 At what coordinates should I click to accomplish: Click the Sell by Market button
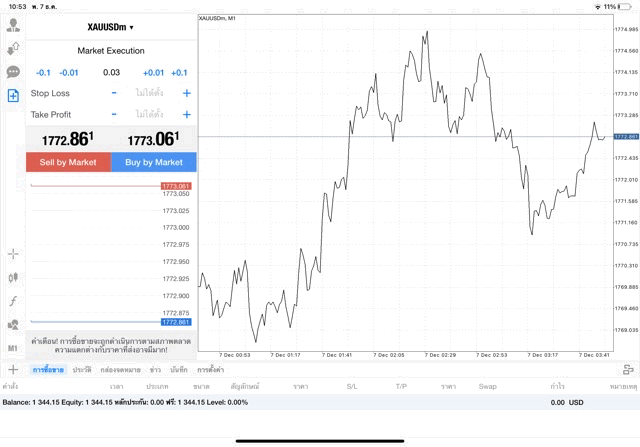pyautogui.click(x=68, y=162)
